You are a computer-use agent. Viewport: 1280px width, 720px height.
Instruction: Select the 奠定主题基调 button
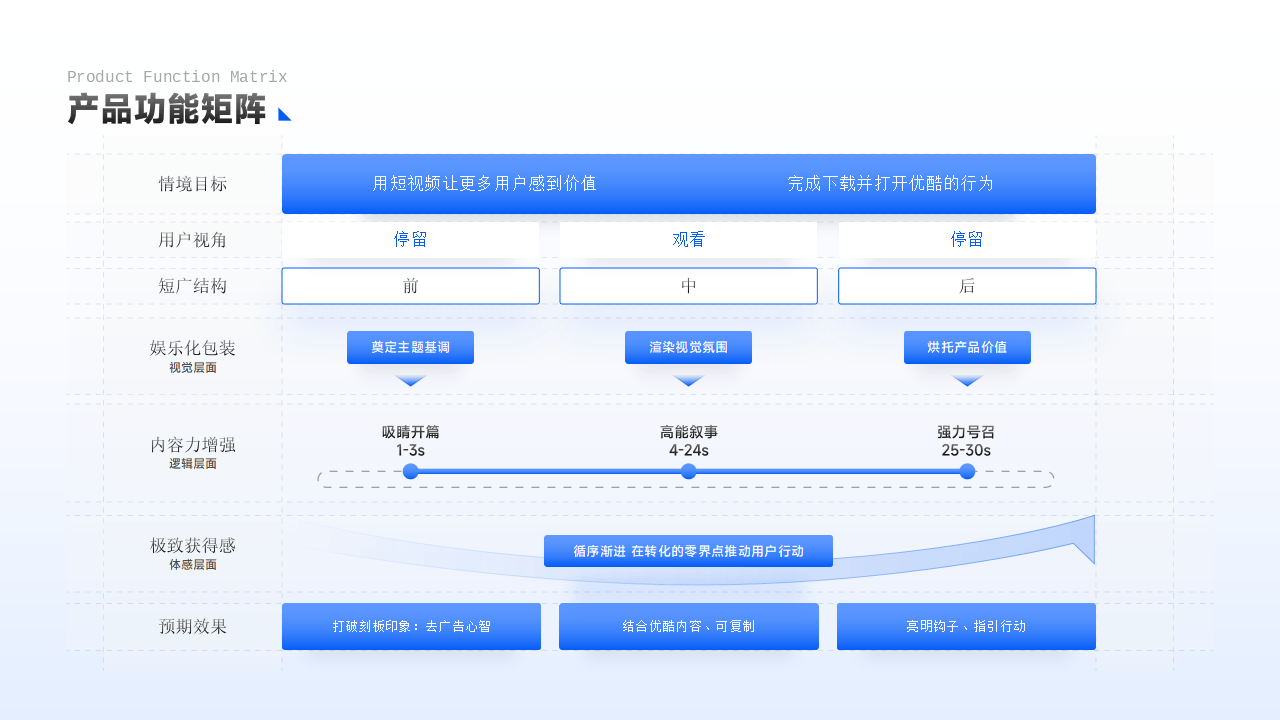pyautogui.click(x=410, y=347)
